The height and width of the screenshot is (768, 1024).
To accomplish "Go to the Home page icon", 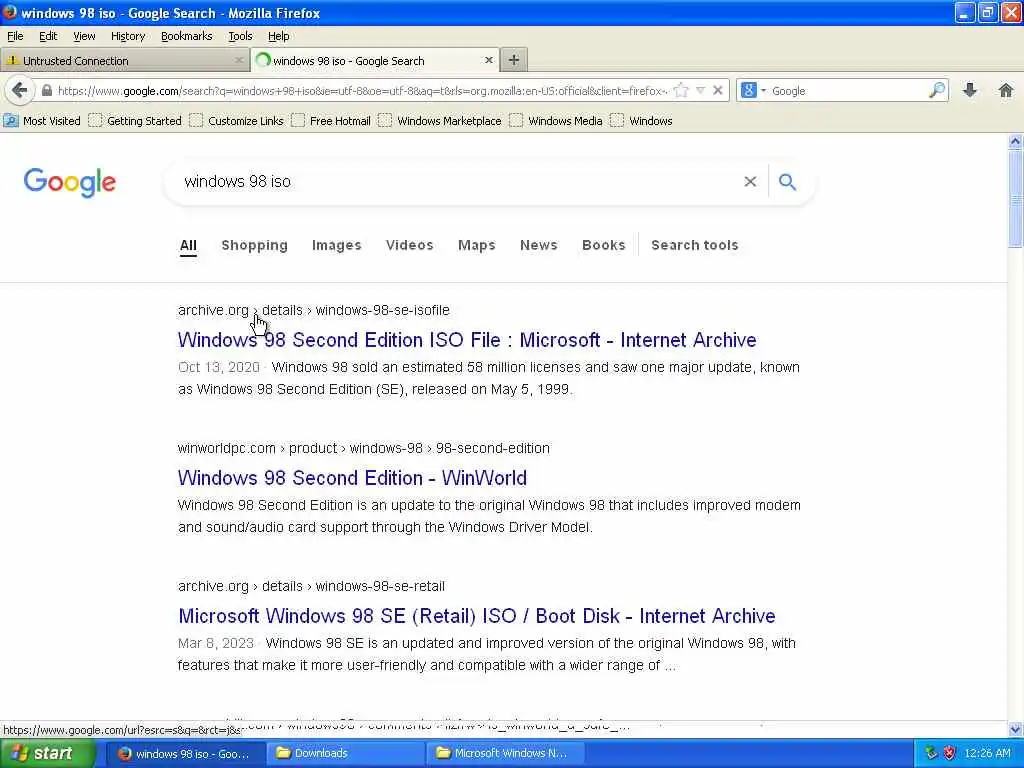I will (1006, 91).
